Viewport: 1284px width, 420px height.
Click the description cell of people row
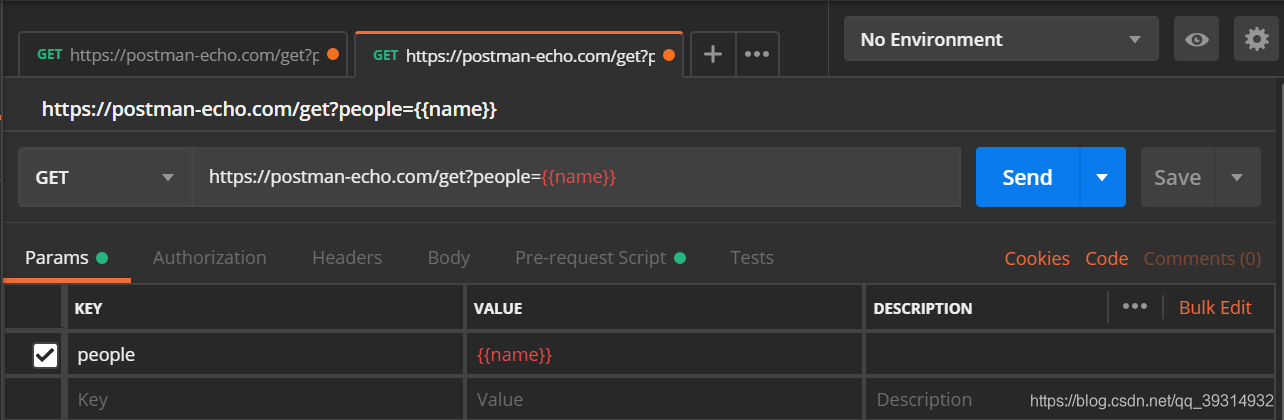click(x=1072, y=355)
